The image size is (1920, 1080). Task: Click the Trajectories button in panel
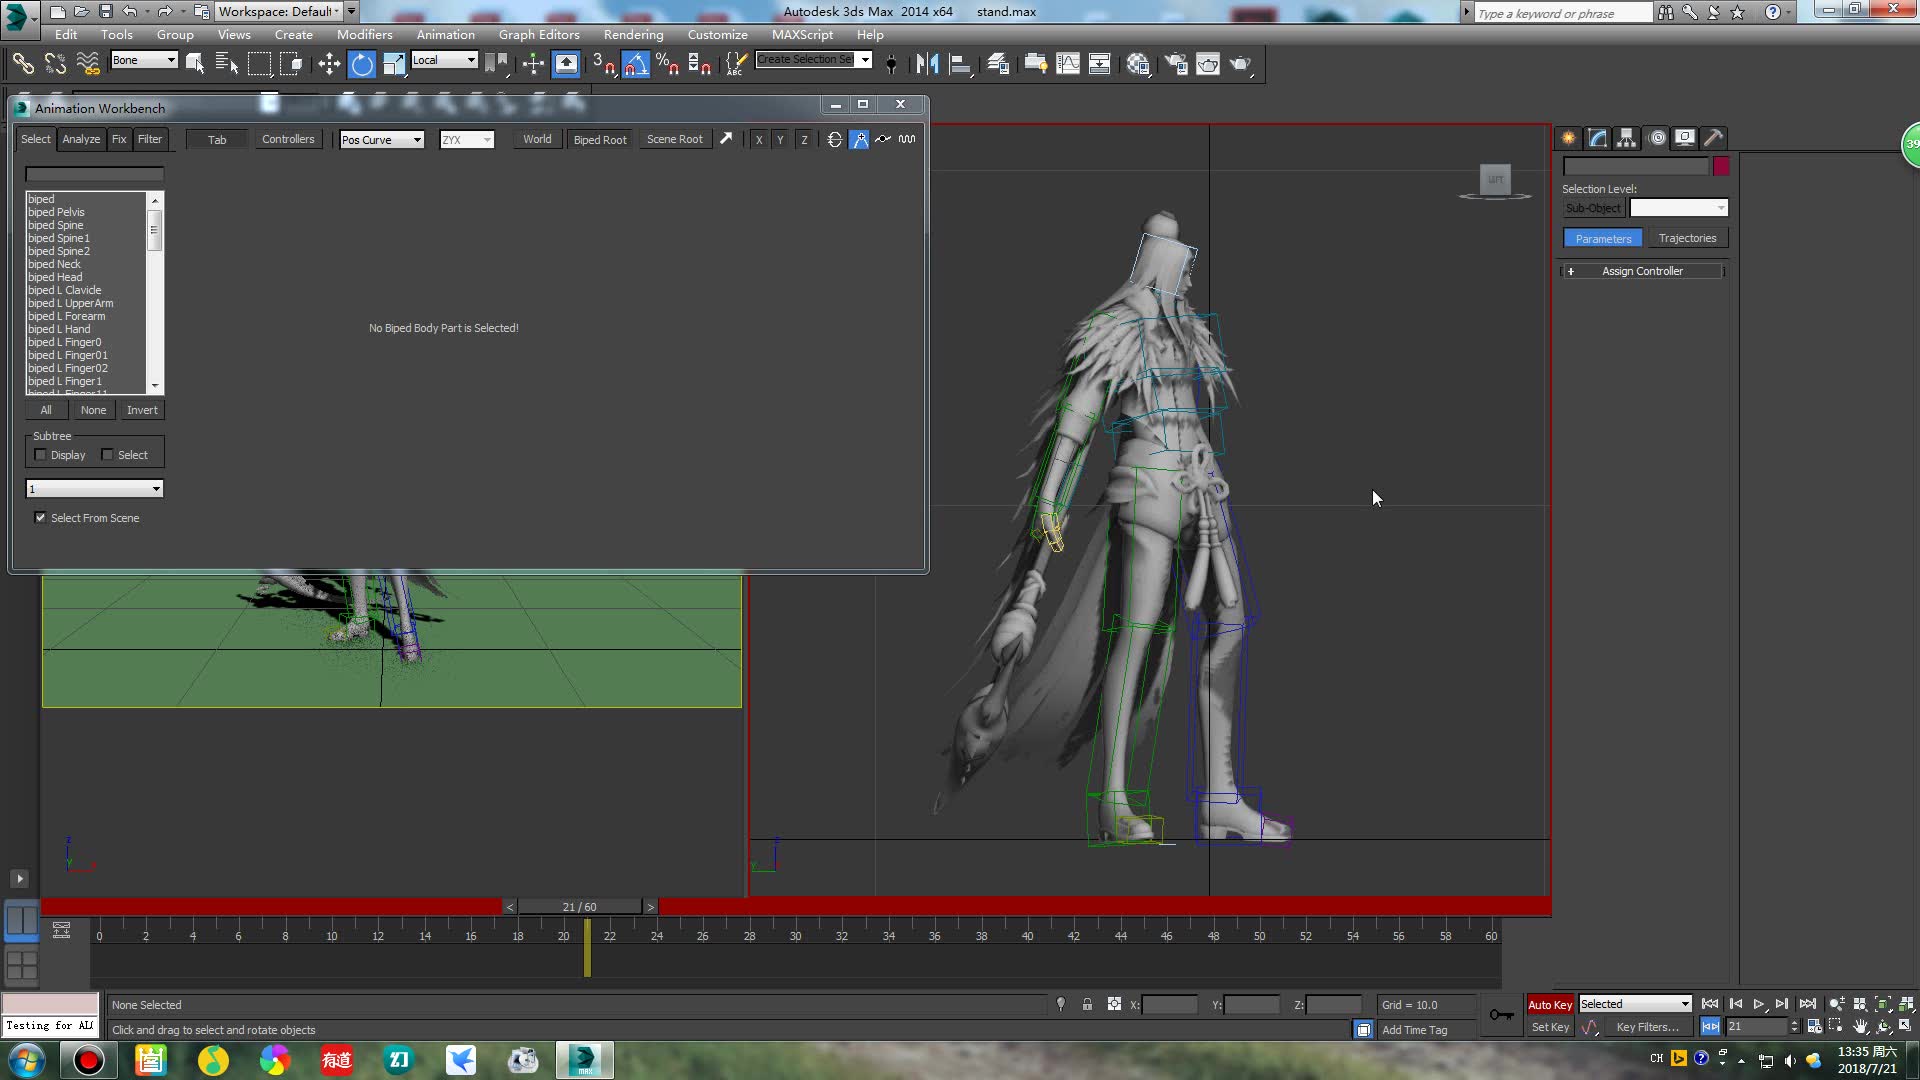[1685, 237]
